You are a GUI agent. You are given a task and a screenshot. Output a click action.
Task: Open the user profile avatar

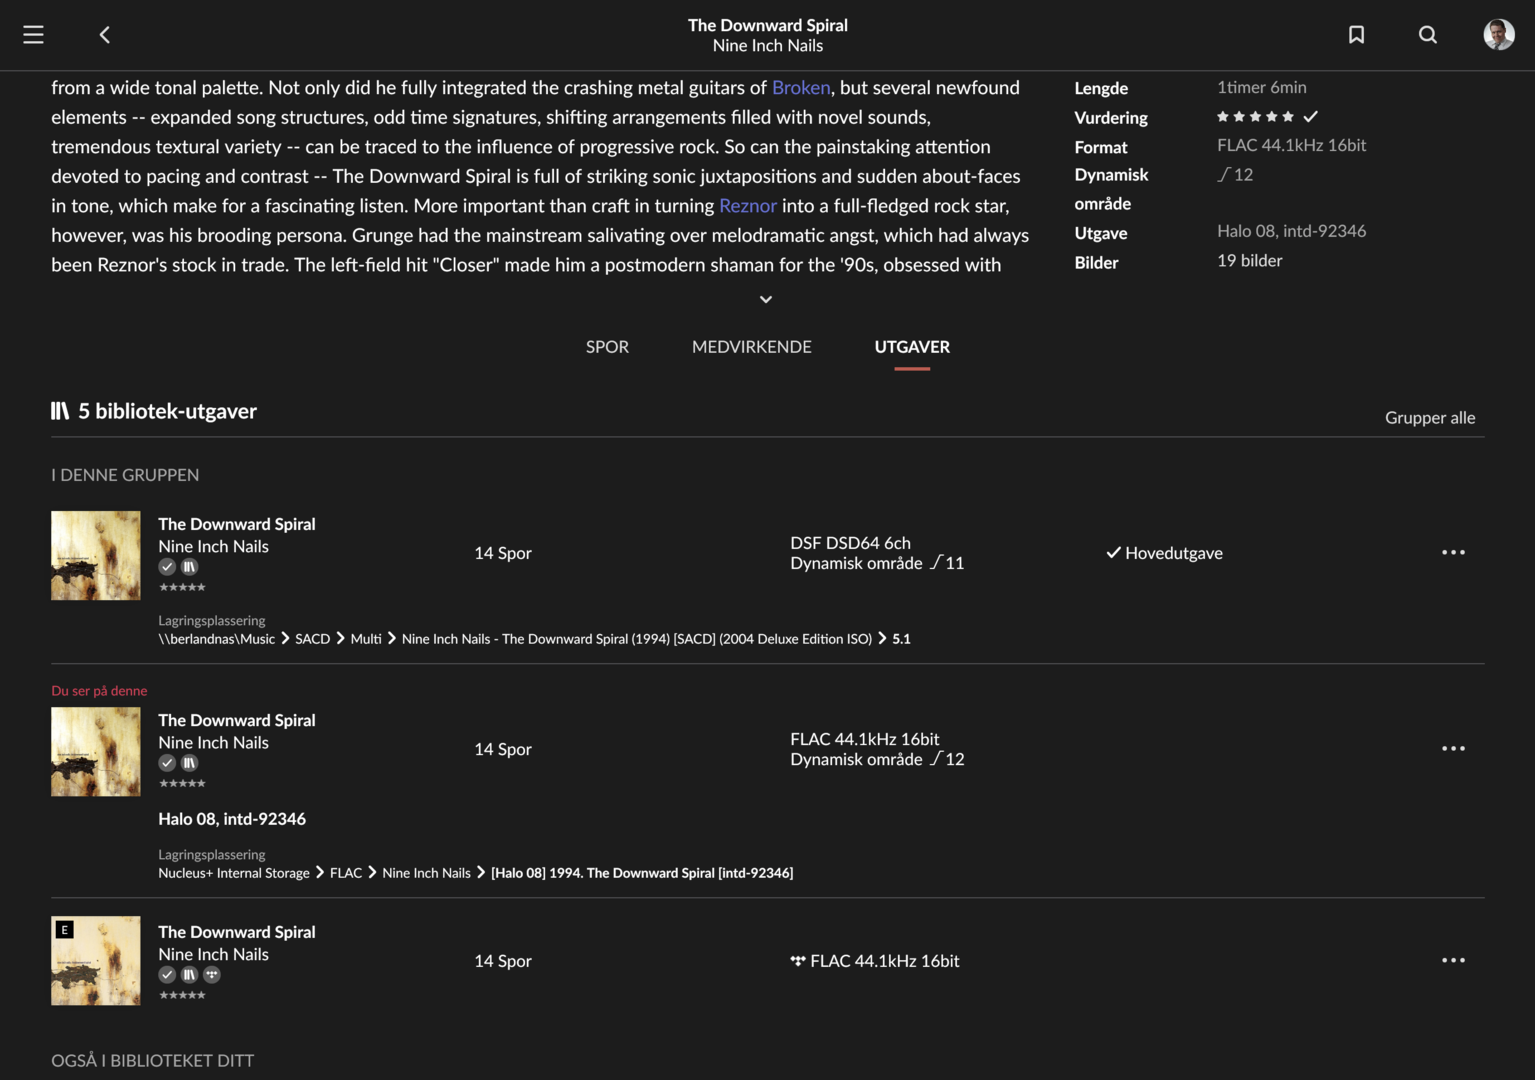[1498, 35]
